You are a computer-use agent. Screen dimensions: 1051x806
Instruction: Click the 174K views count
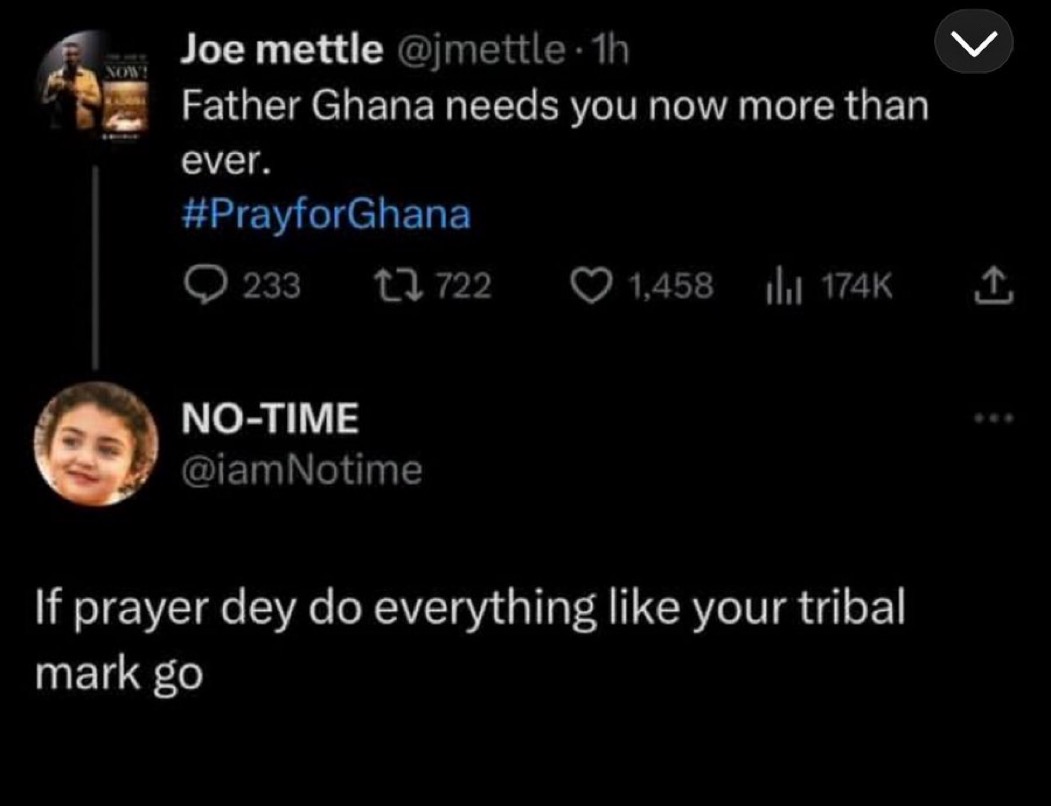tap(855, 287)
